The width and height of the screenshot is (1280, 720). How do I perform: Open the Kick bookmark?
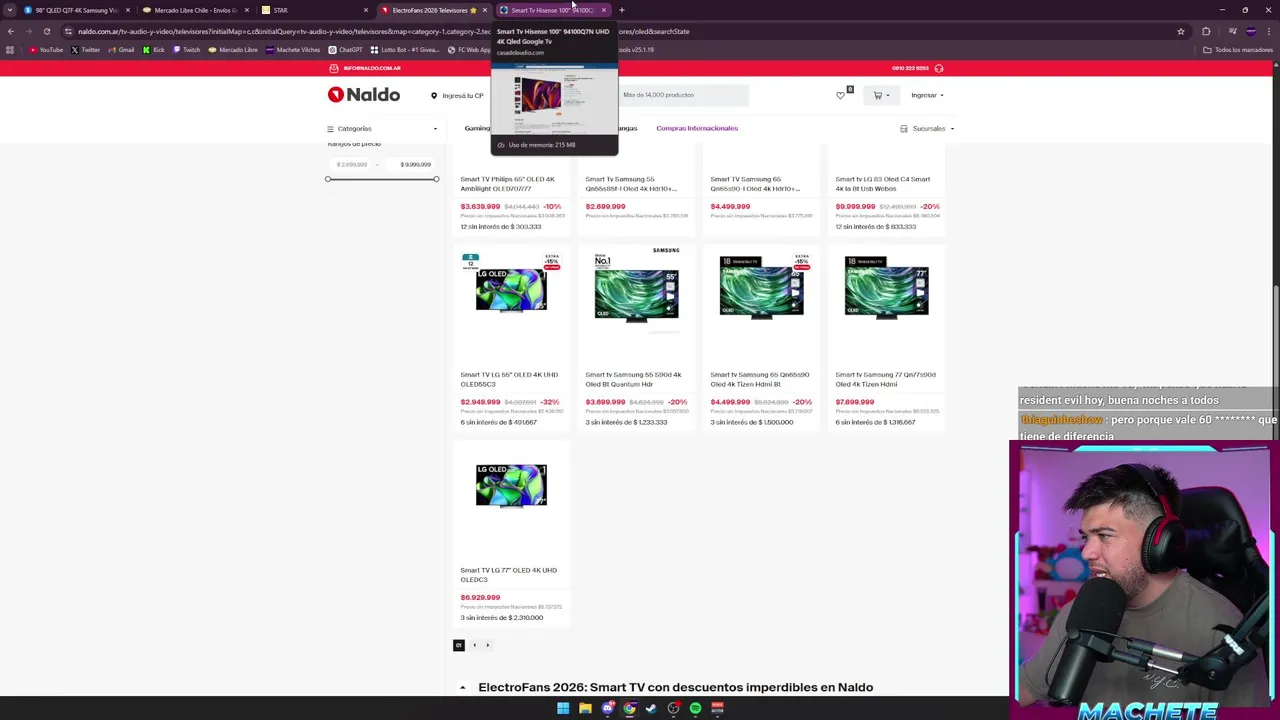click(x=154, y=50)
